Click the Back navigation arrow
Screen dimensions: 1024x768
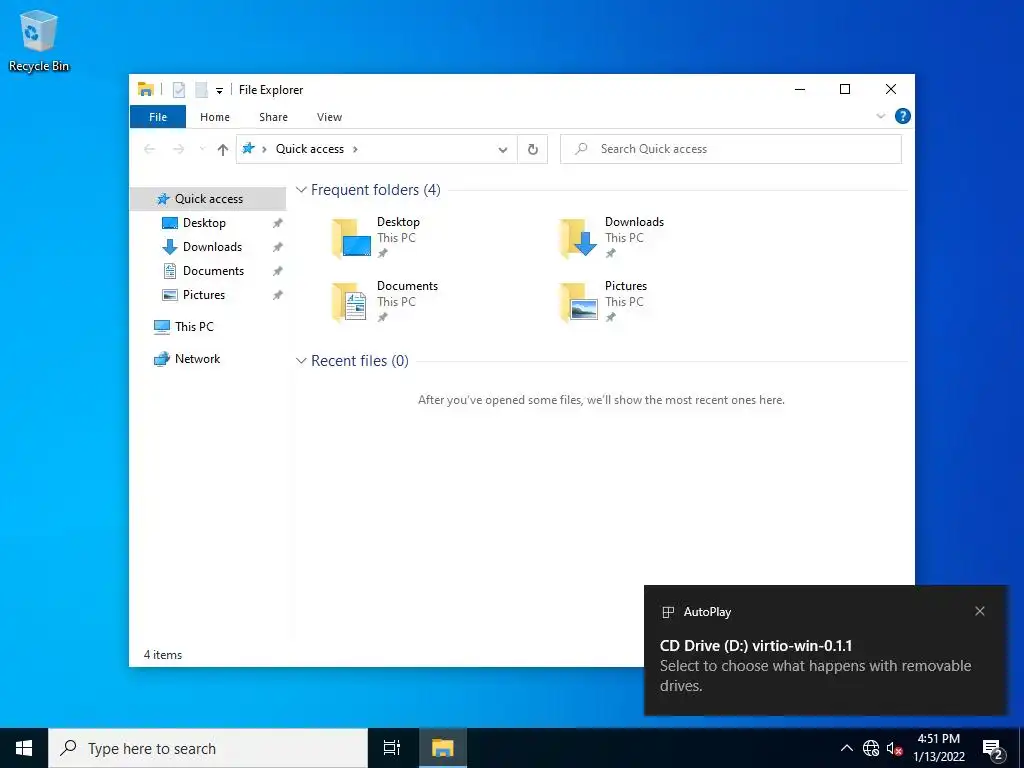(150, 150)
